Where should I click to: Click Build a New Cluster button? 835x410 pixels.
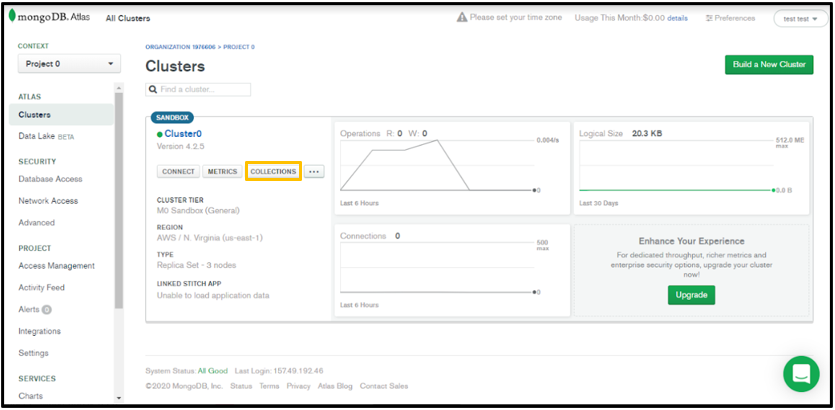coord(768,65)
